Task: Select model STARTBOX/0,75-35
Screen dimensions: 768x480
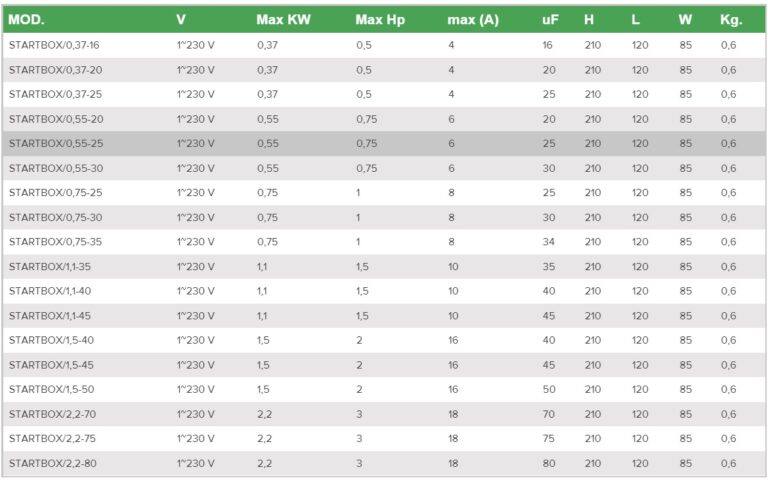Action: (x=55, y=242)
